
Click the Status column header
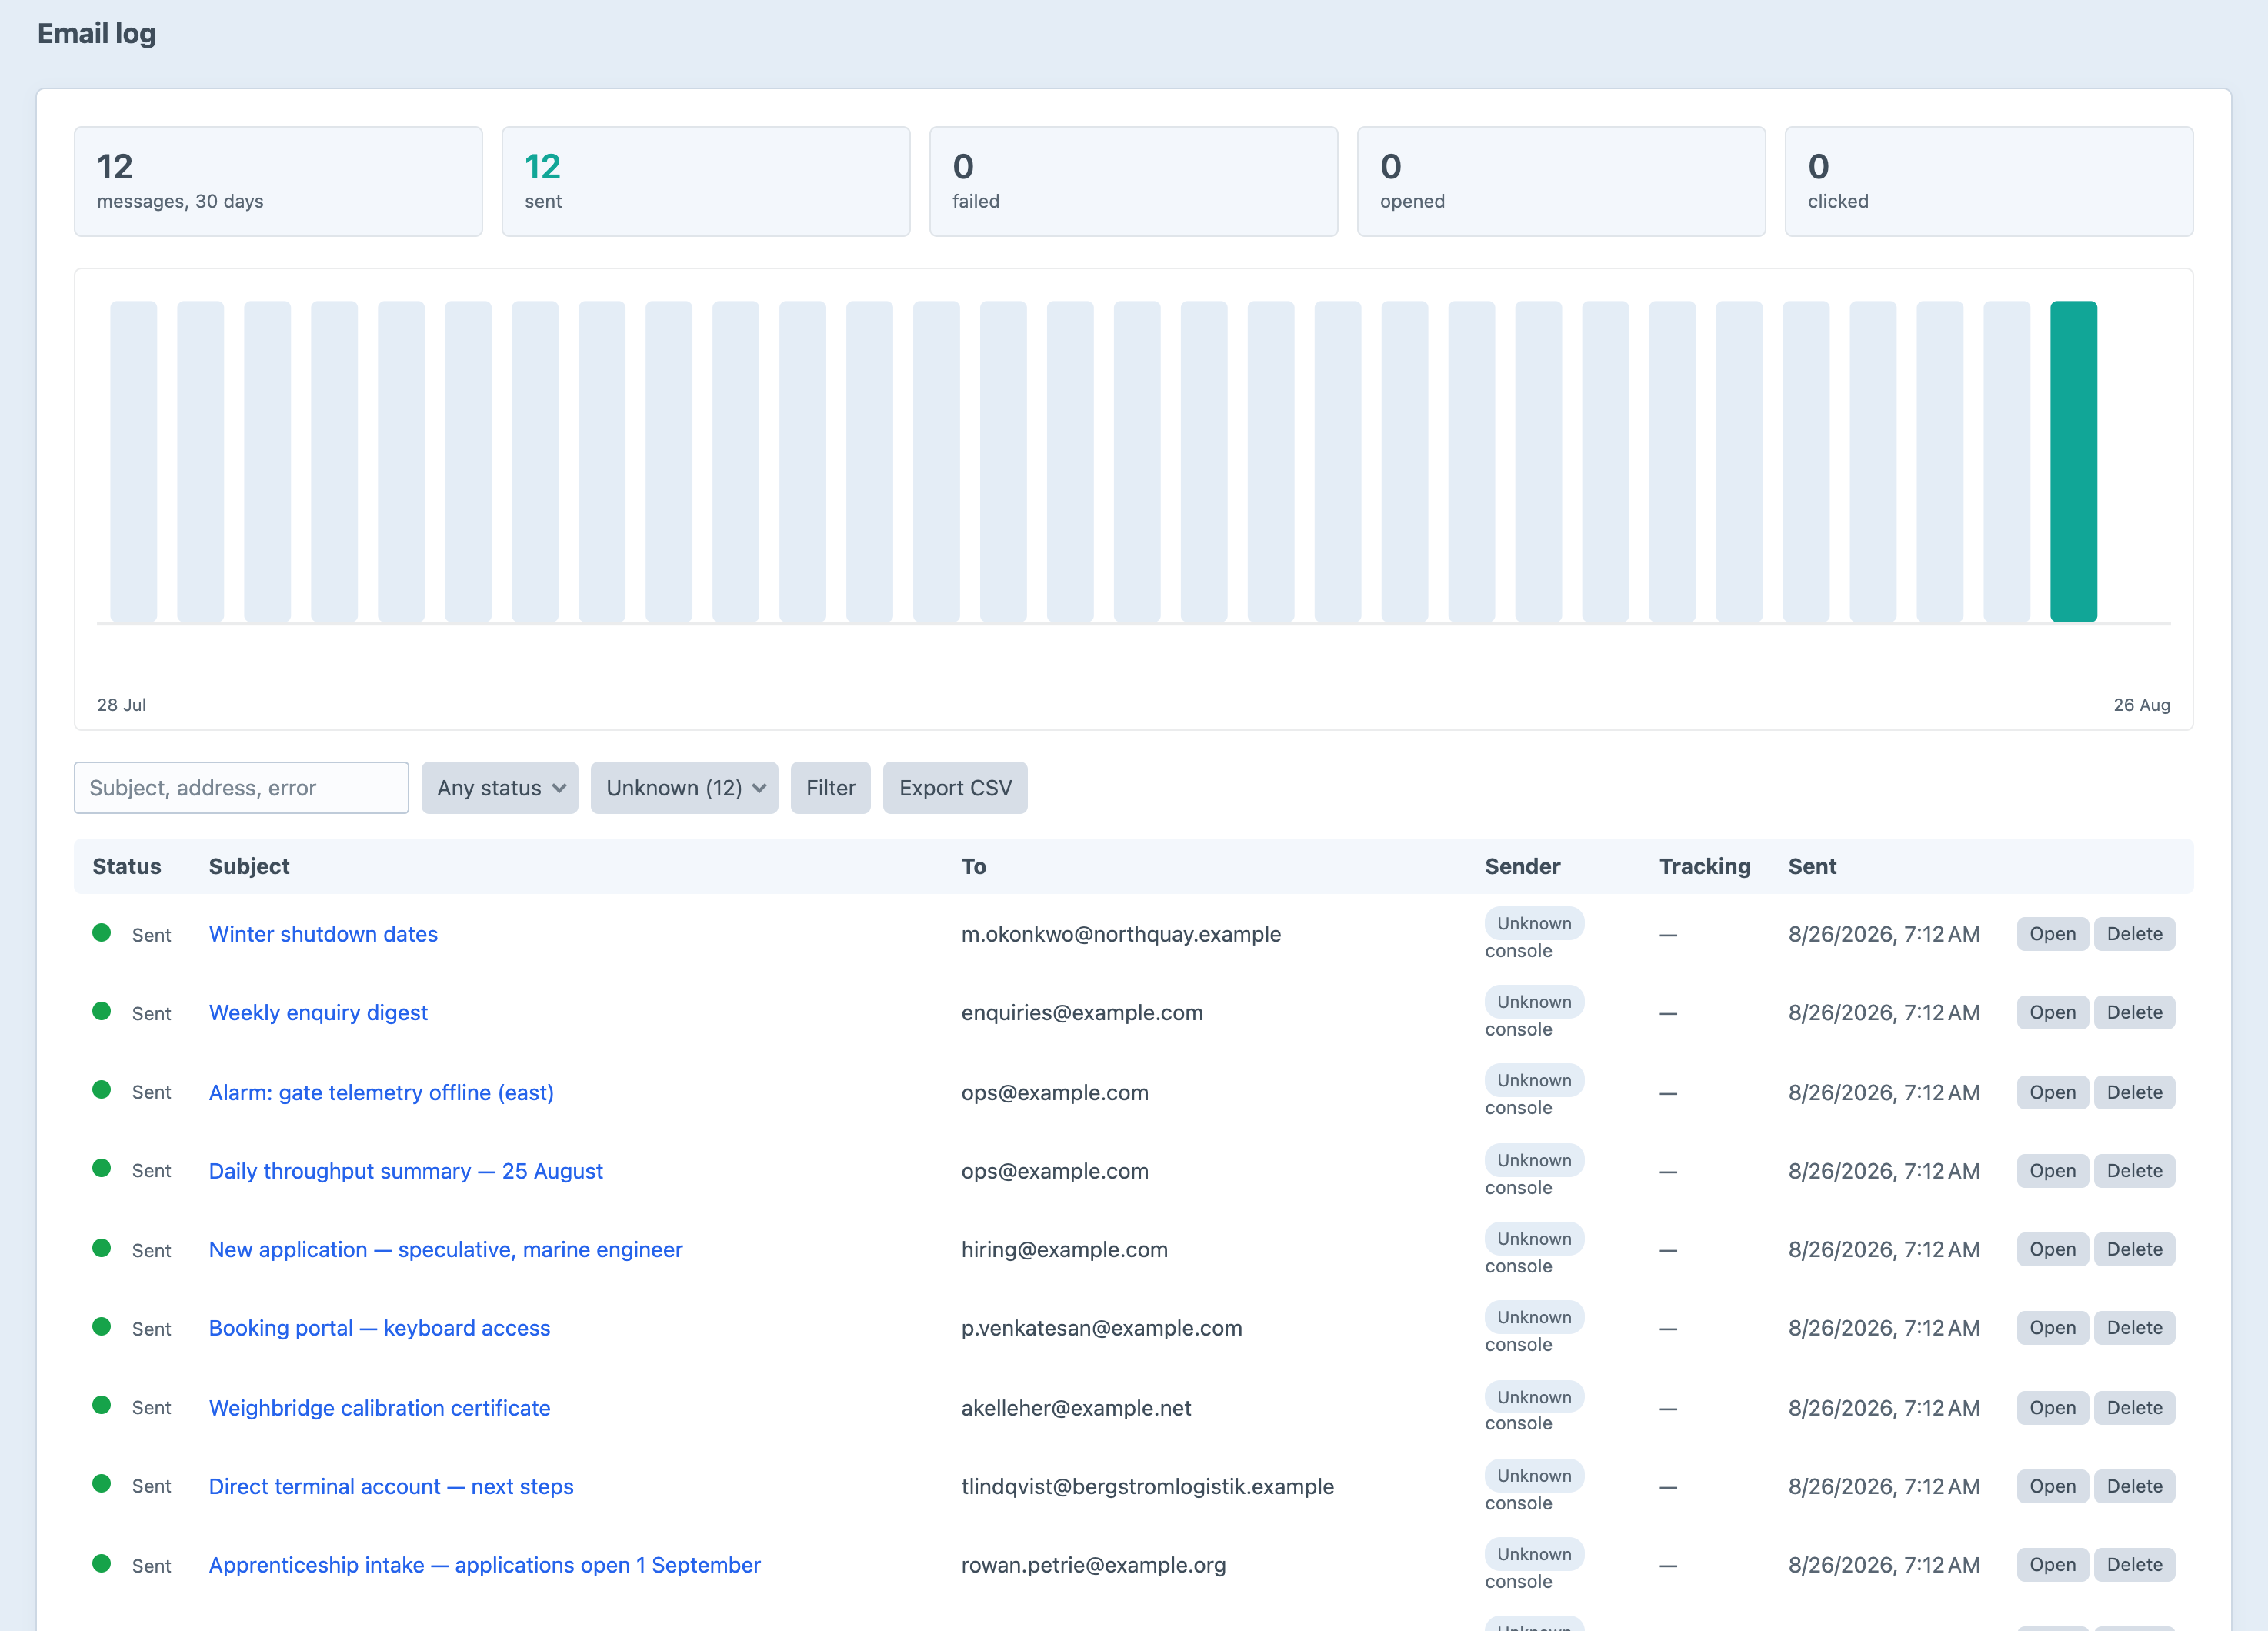pyautogui.click(x=126, y=866)
